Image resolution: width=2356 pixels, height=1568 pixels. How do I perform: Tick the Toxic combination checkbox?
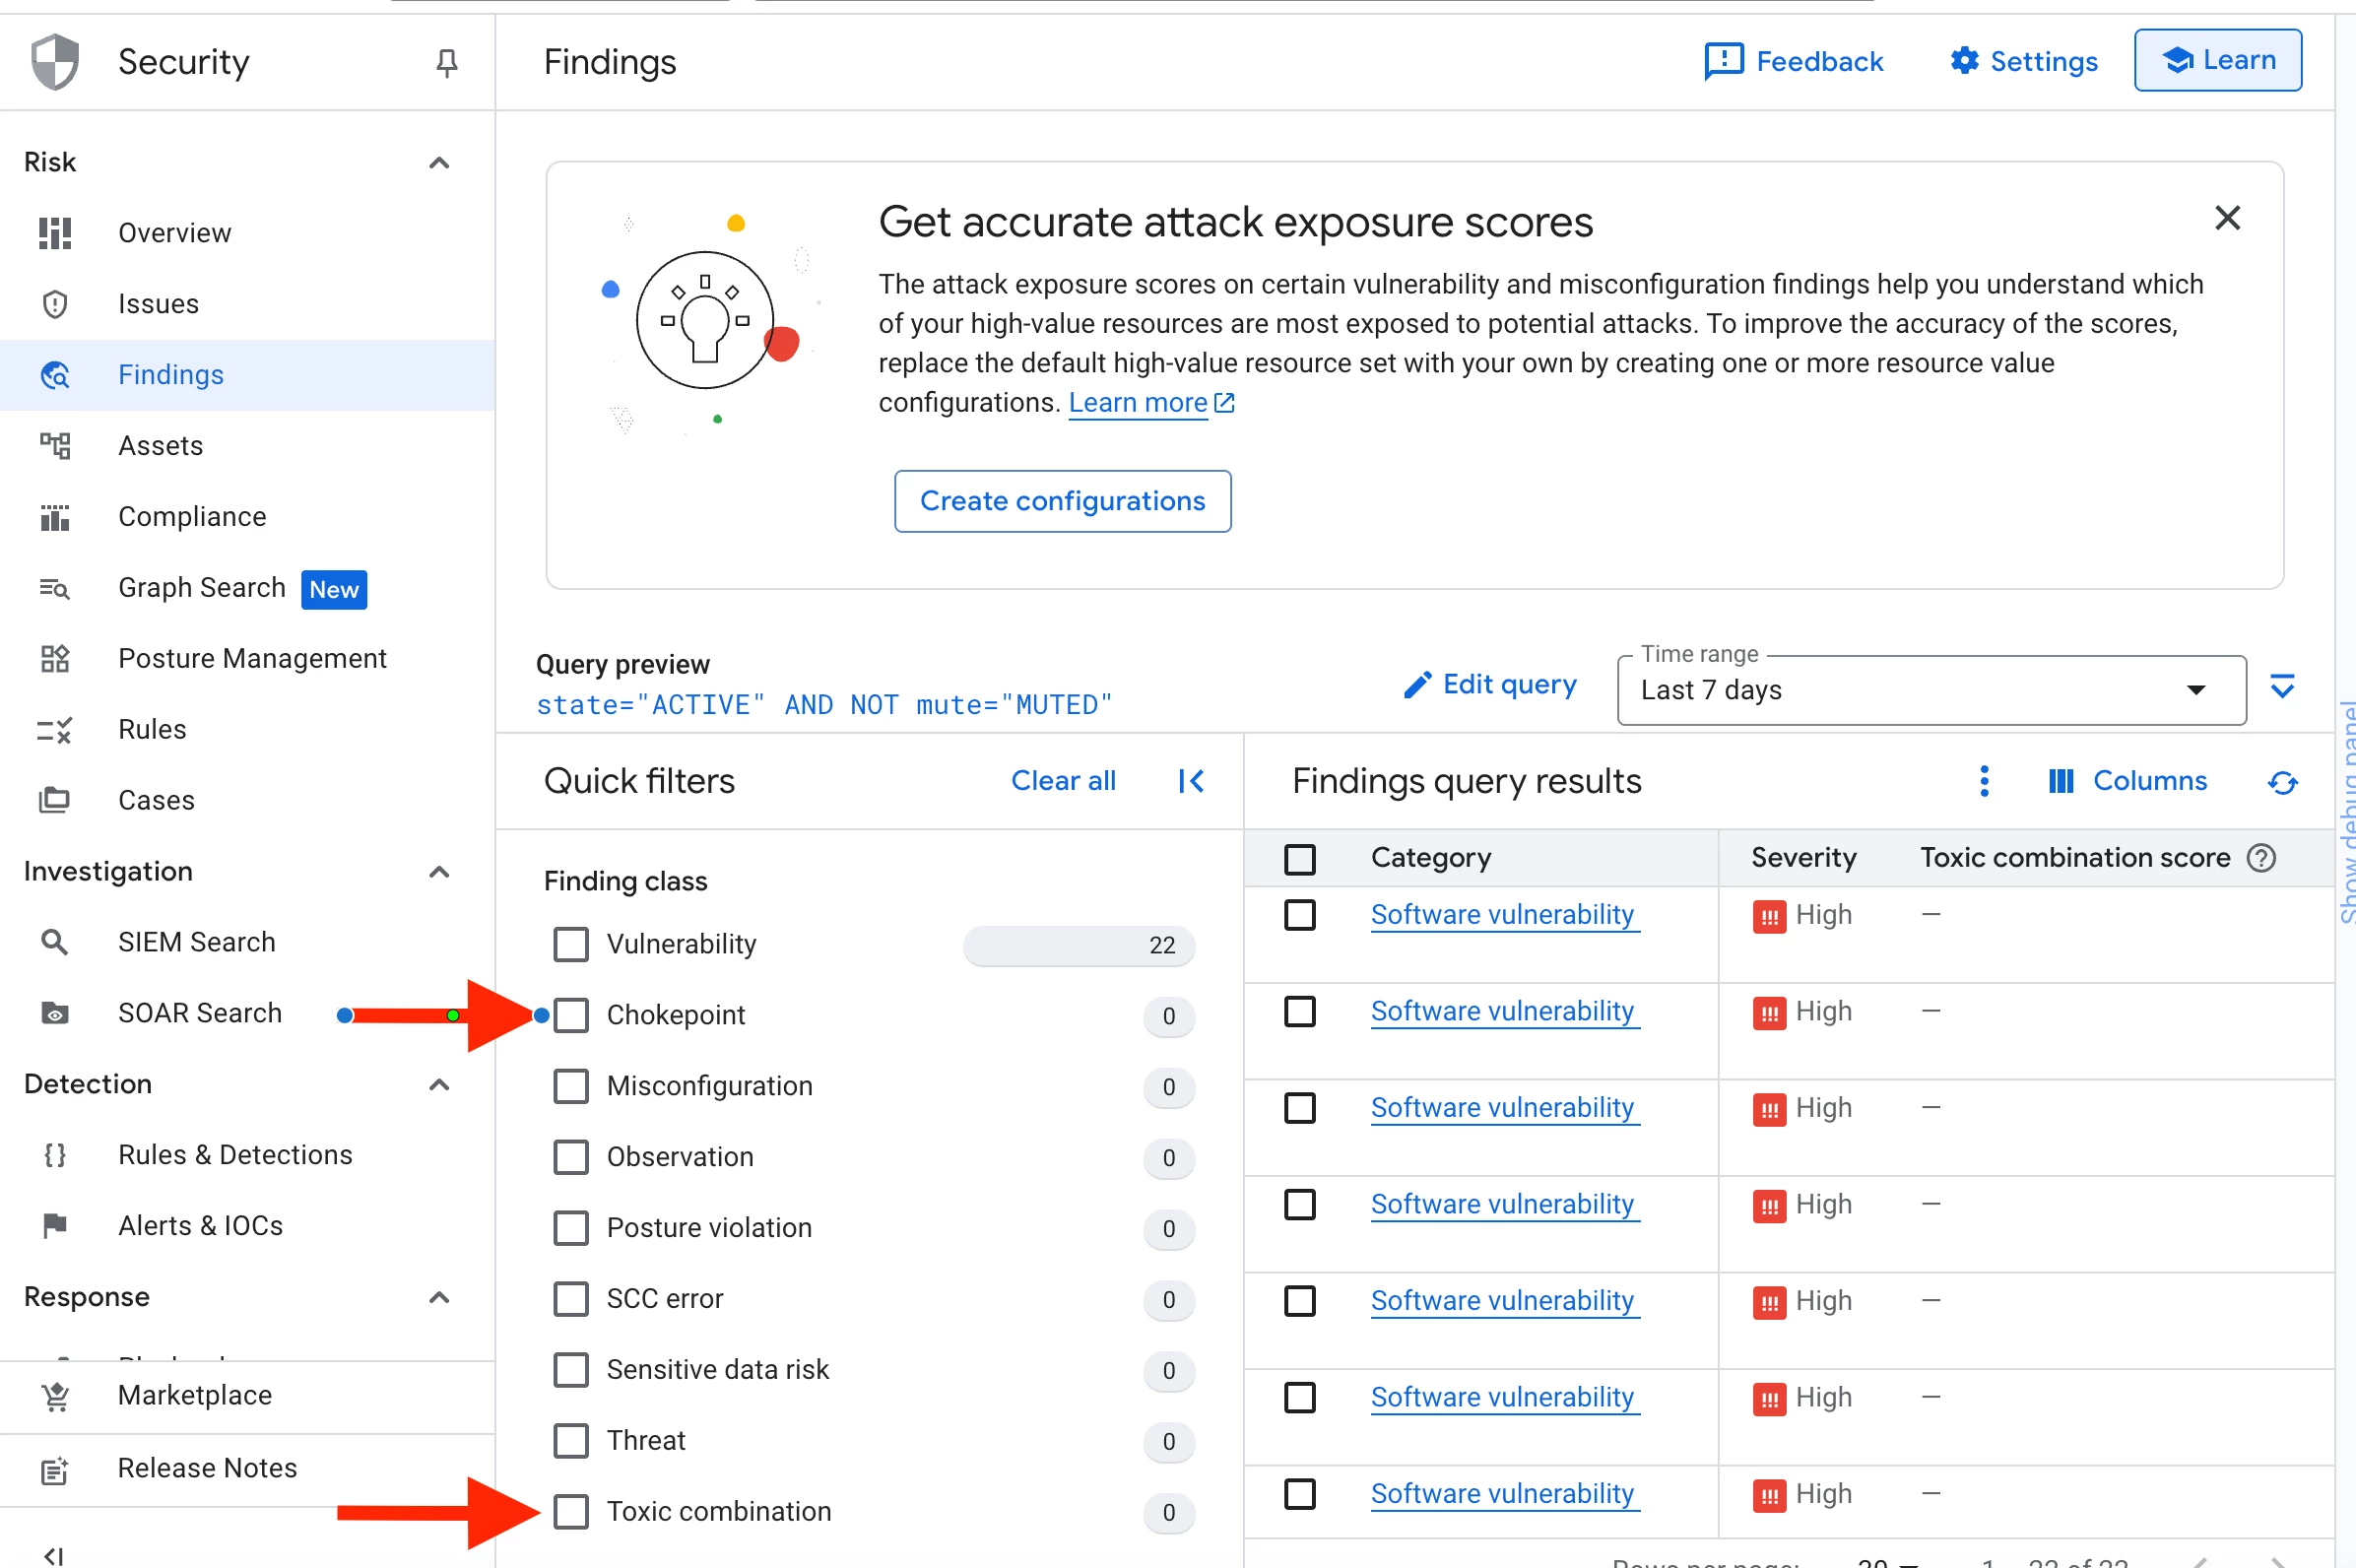571,1511
